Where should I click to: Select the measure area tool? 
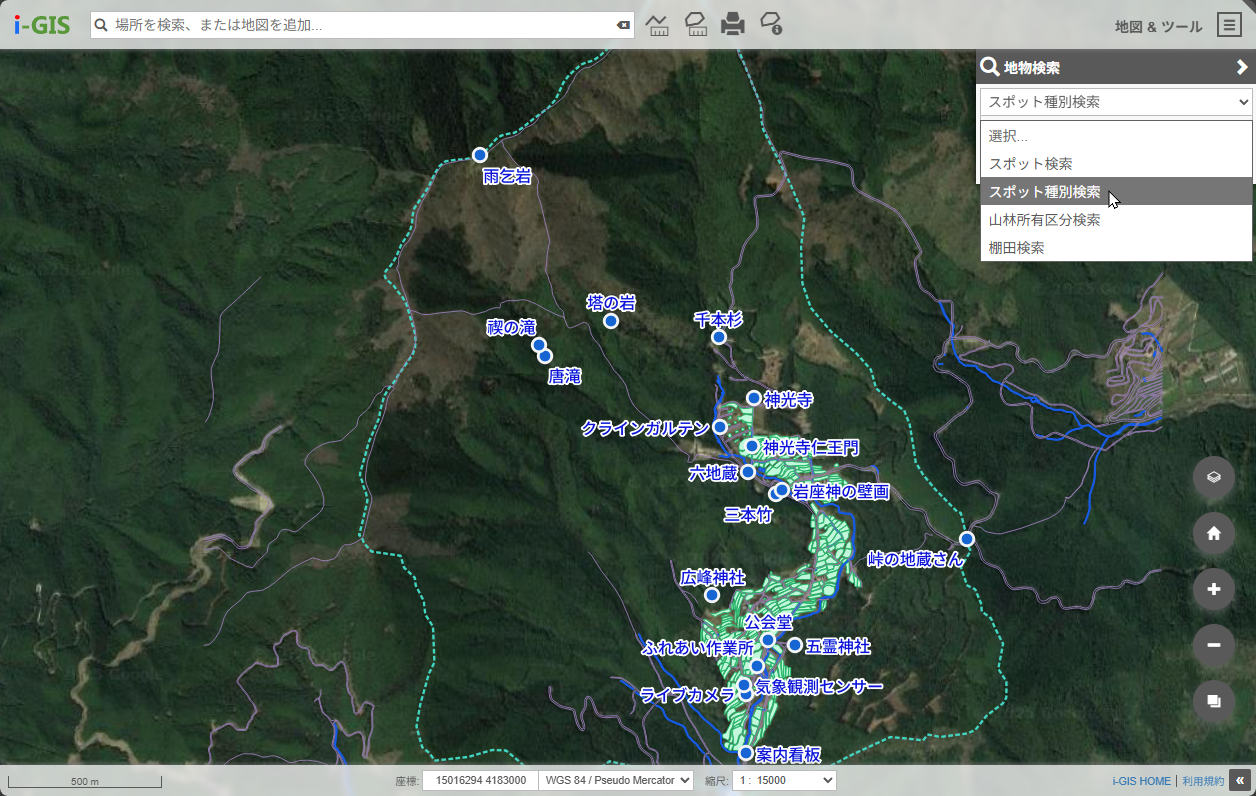[696, 25]
